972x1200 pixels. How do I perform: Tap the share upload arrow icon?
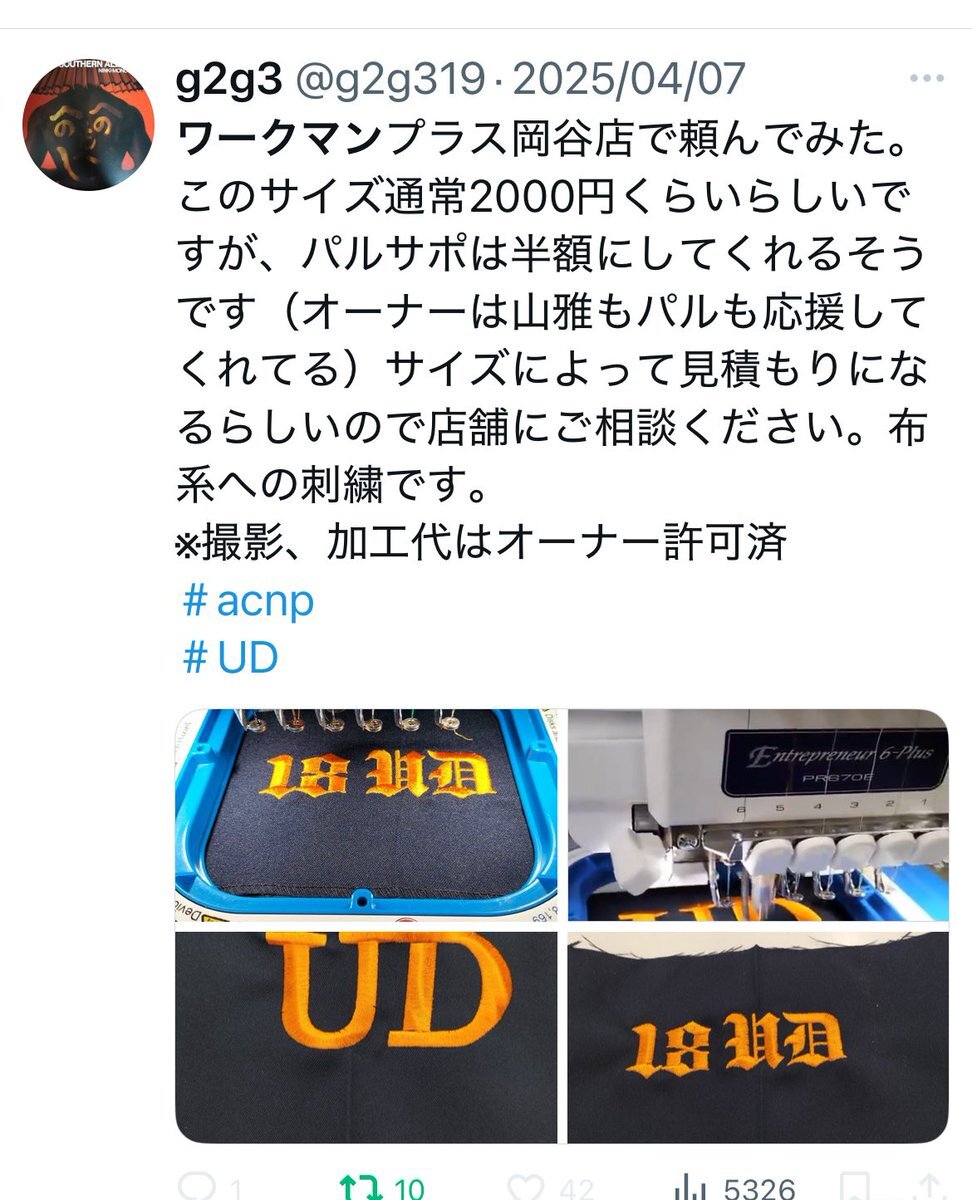click(928, 1187)
